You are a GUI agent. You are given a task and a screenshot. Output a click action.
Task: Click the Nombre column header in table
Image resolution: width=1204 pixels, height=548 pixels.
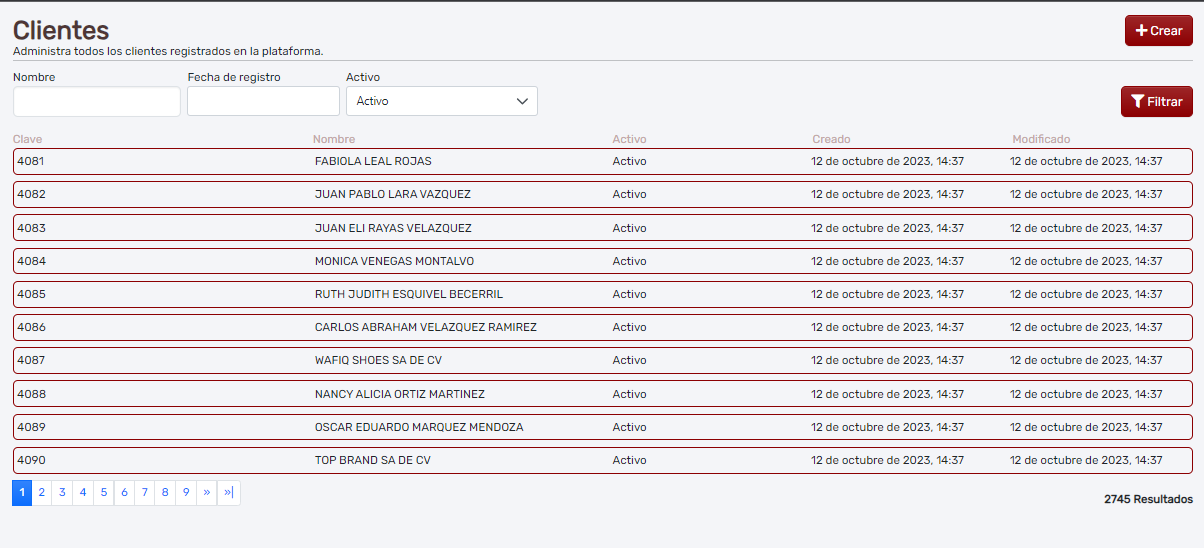click(x=334, y=139)
